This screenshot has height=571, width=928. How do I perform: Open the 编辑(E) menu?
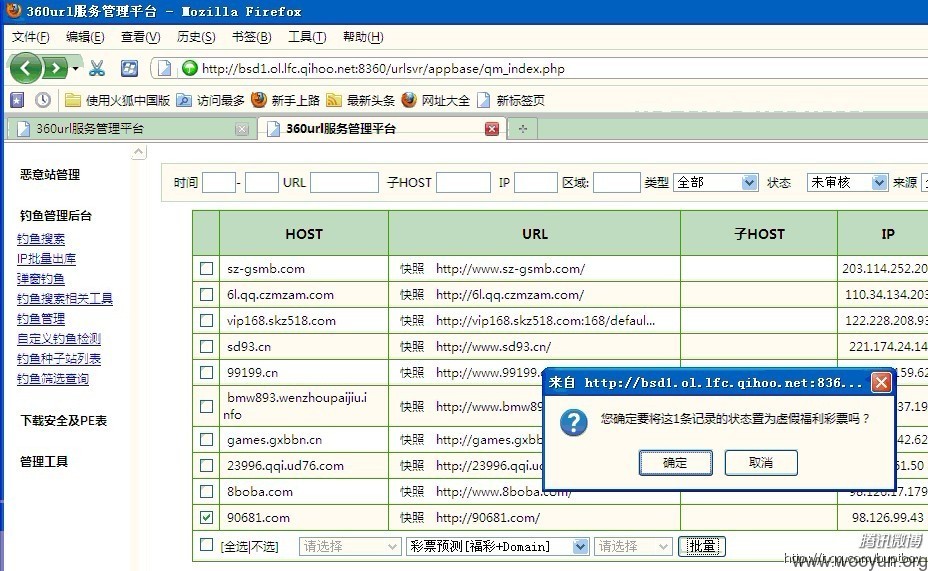point(85,37)
